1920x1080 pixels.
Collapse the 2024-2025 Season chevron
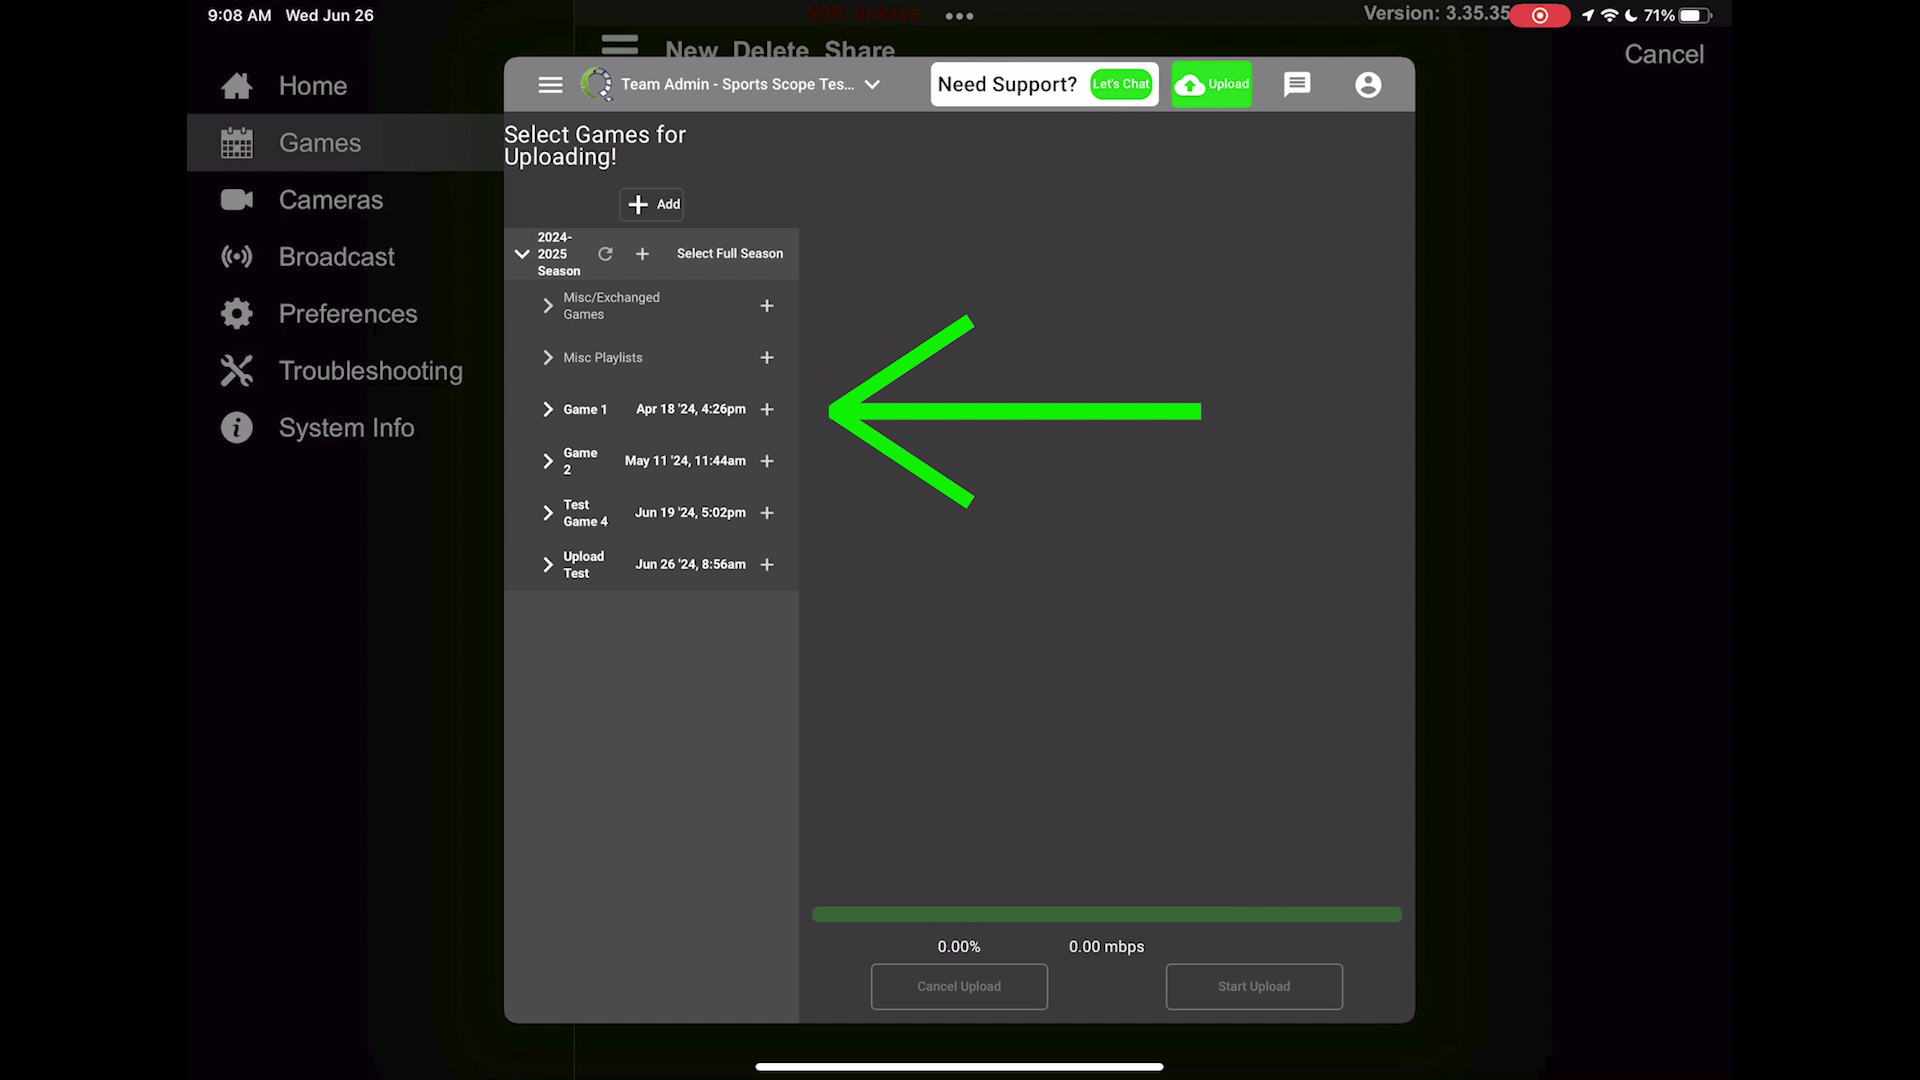[x=521, y=254]
